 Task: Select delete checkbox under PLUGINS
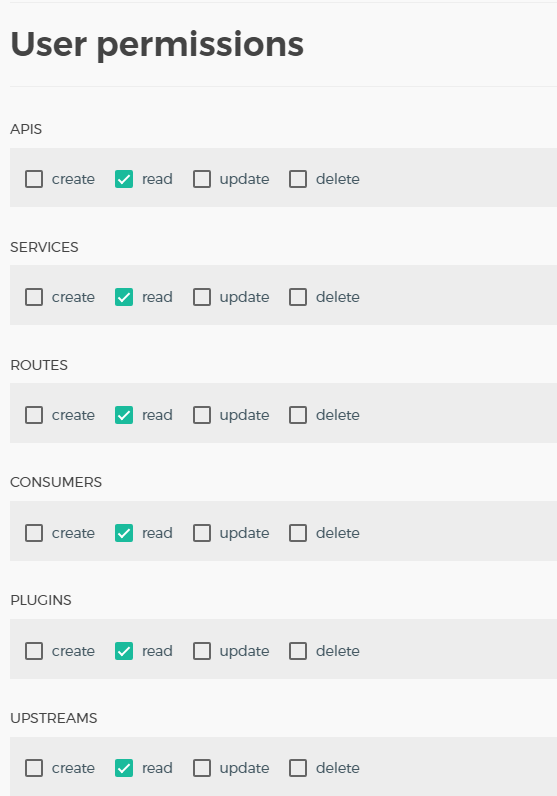click(298, 651)
